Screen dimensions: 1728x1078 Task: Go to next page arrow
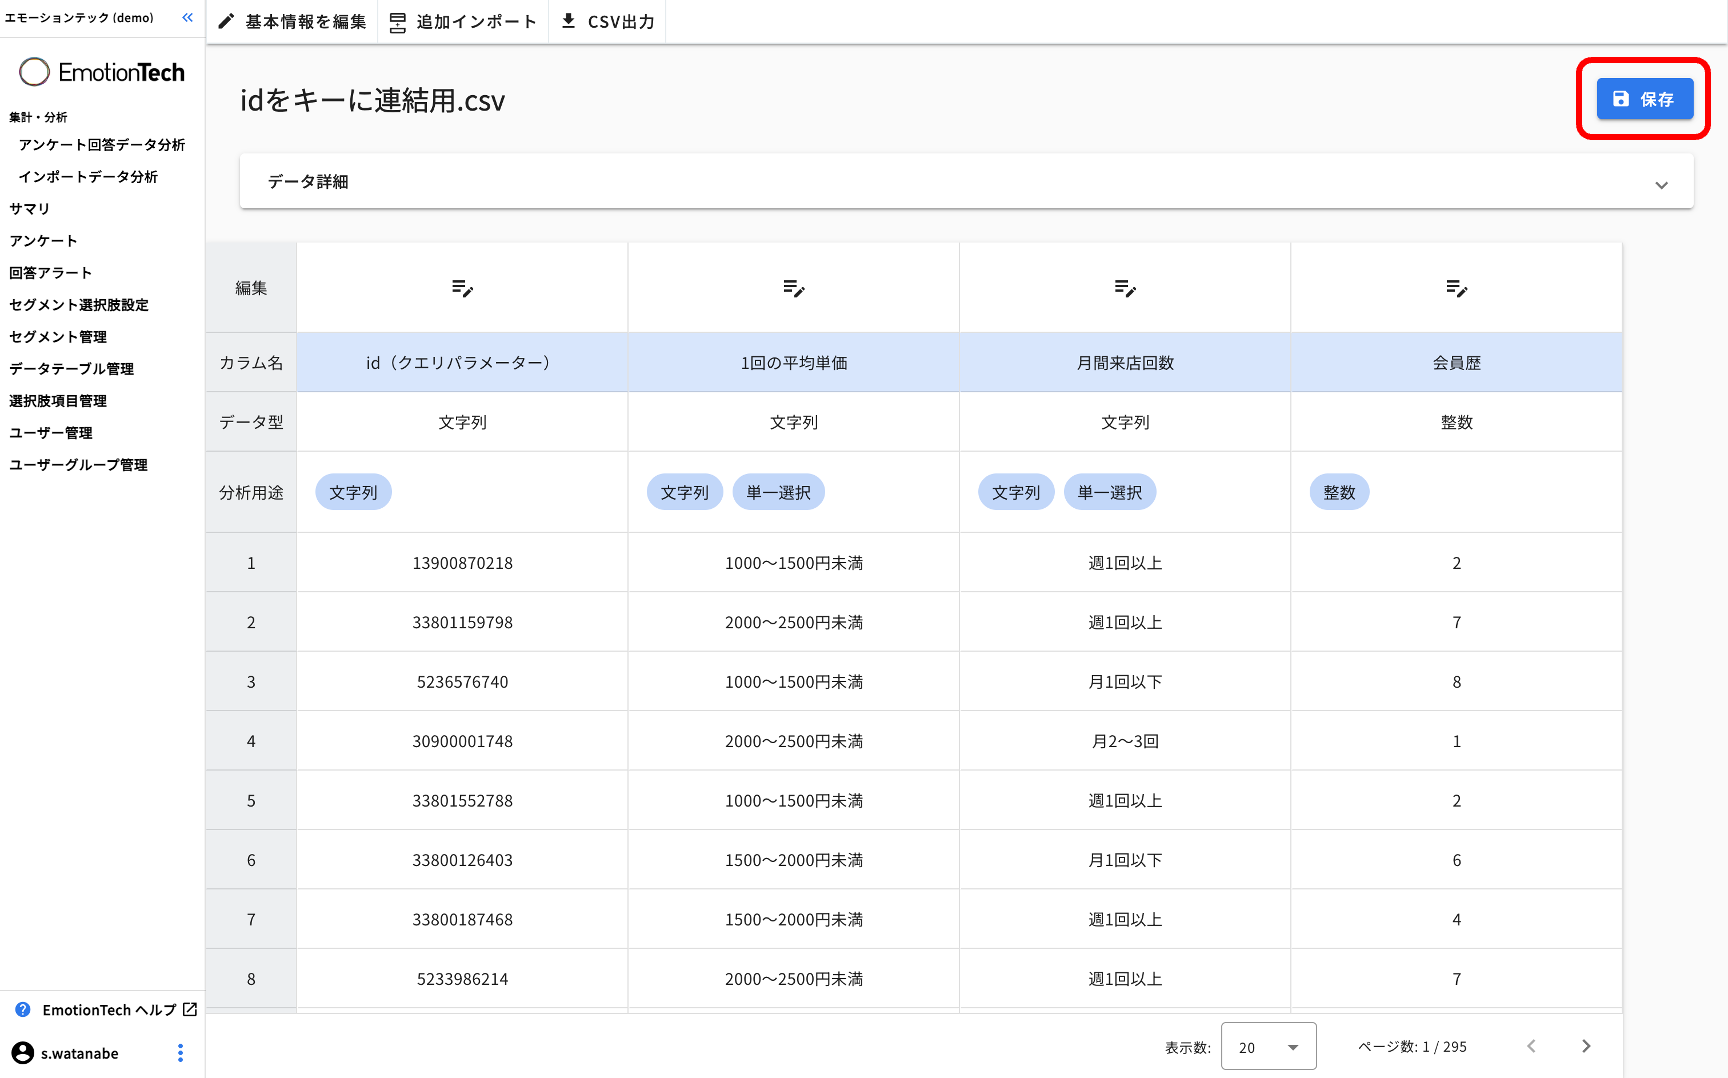(1586, 1047)
